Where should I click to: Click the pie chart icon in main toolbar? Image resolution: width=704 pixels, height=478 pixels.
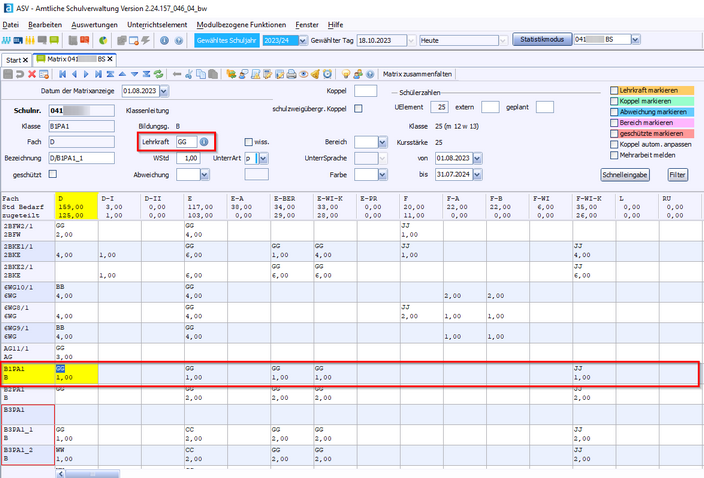click(x=103, y=40)
